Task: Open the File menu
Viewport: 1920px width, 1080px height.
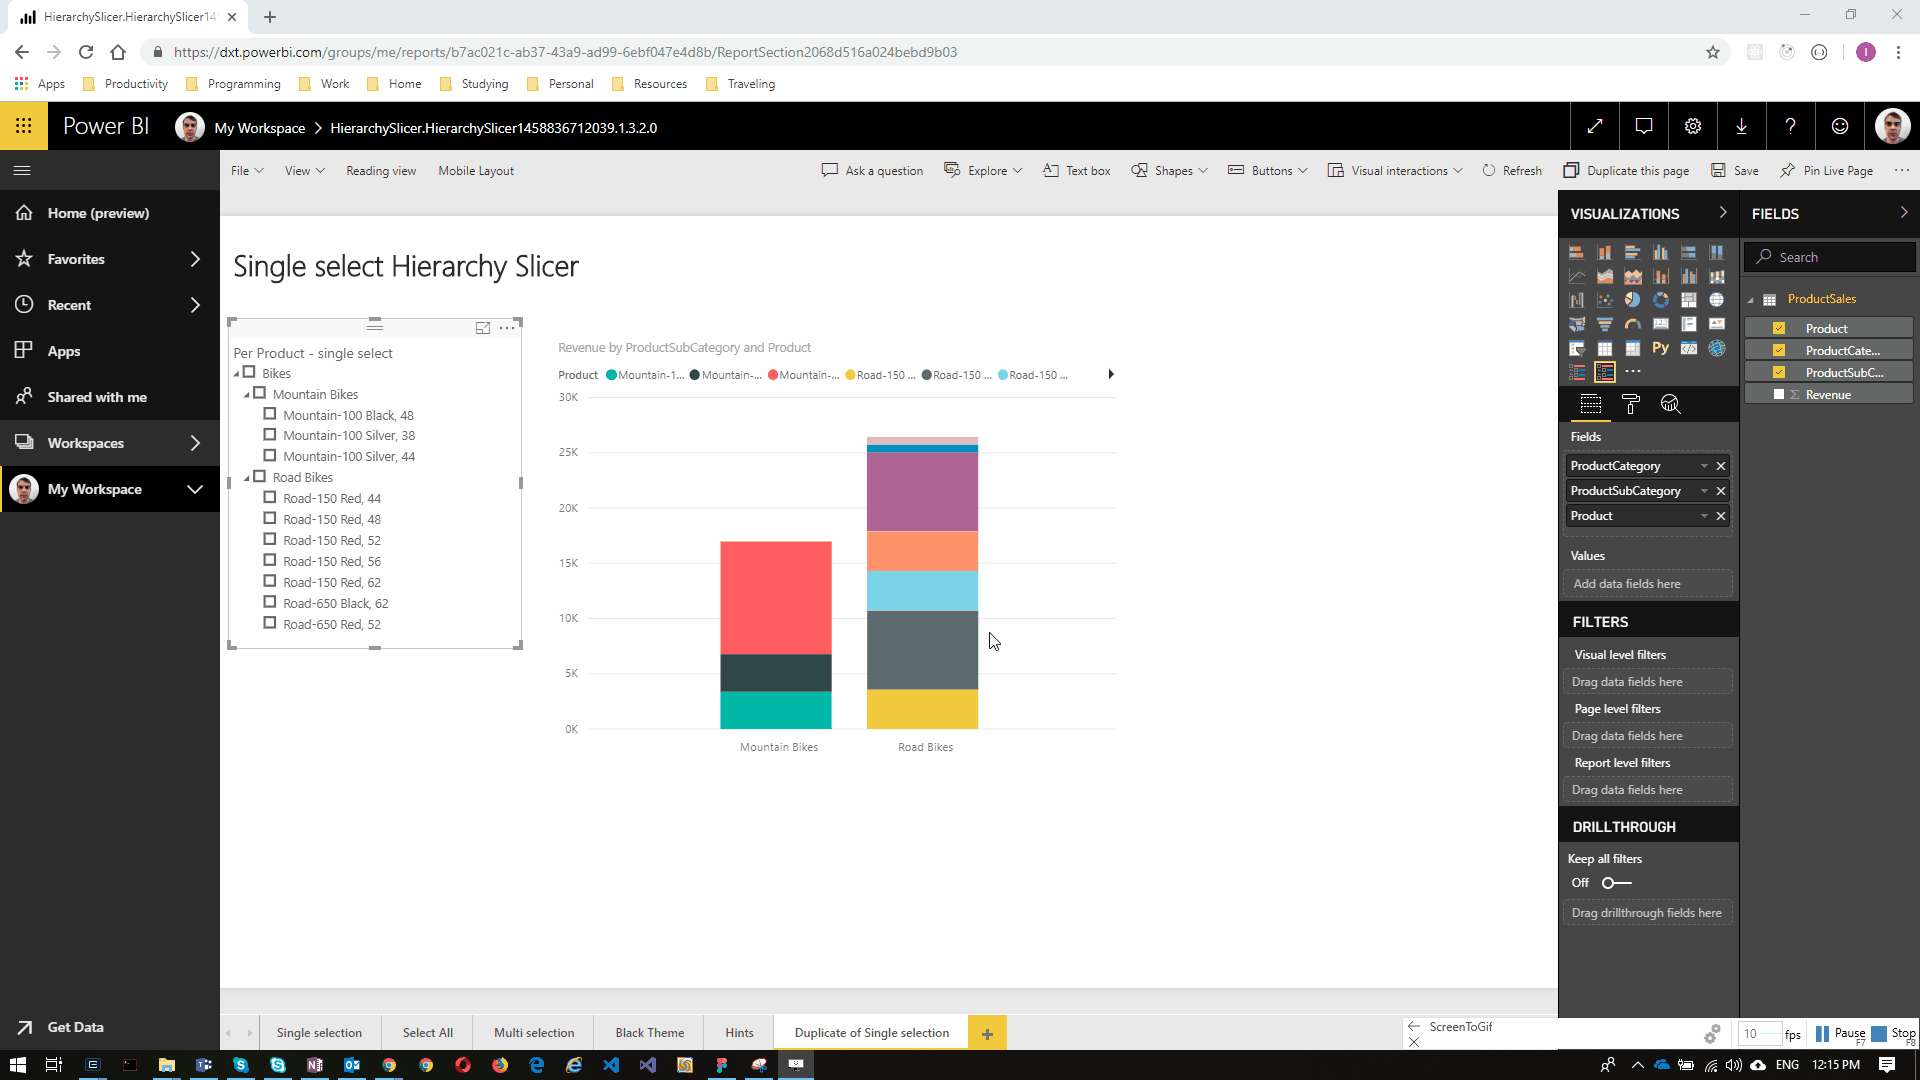Action: click(246, 171)
